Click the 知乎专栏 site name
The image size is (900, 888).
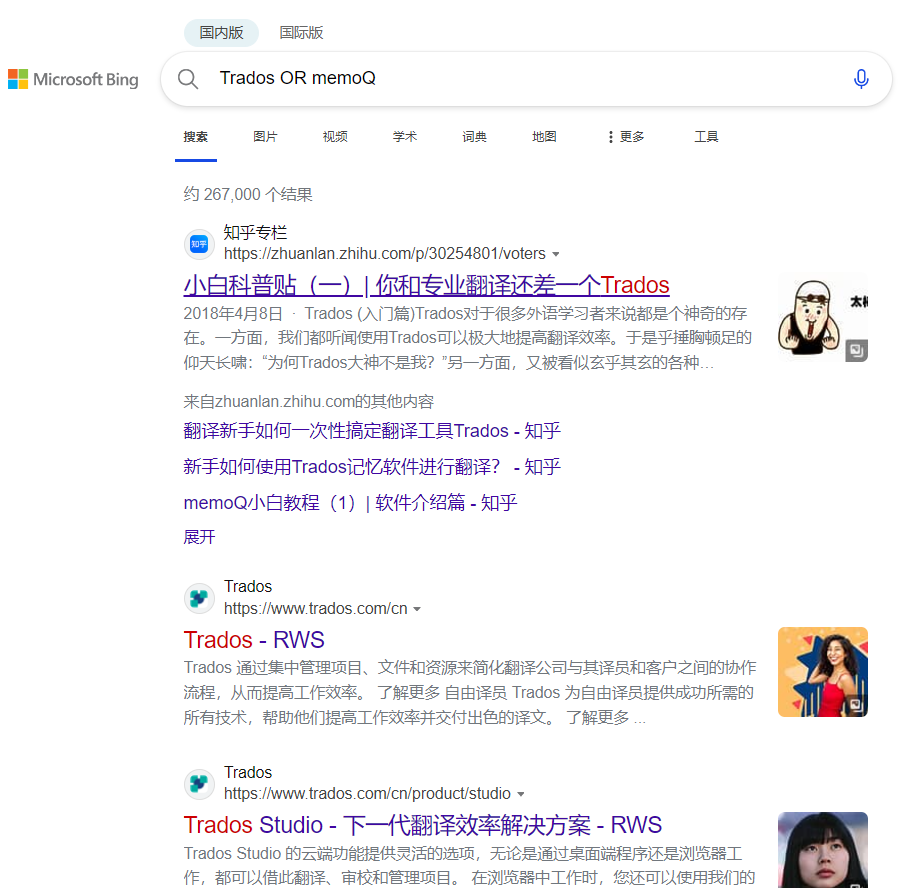pos(255,232)
